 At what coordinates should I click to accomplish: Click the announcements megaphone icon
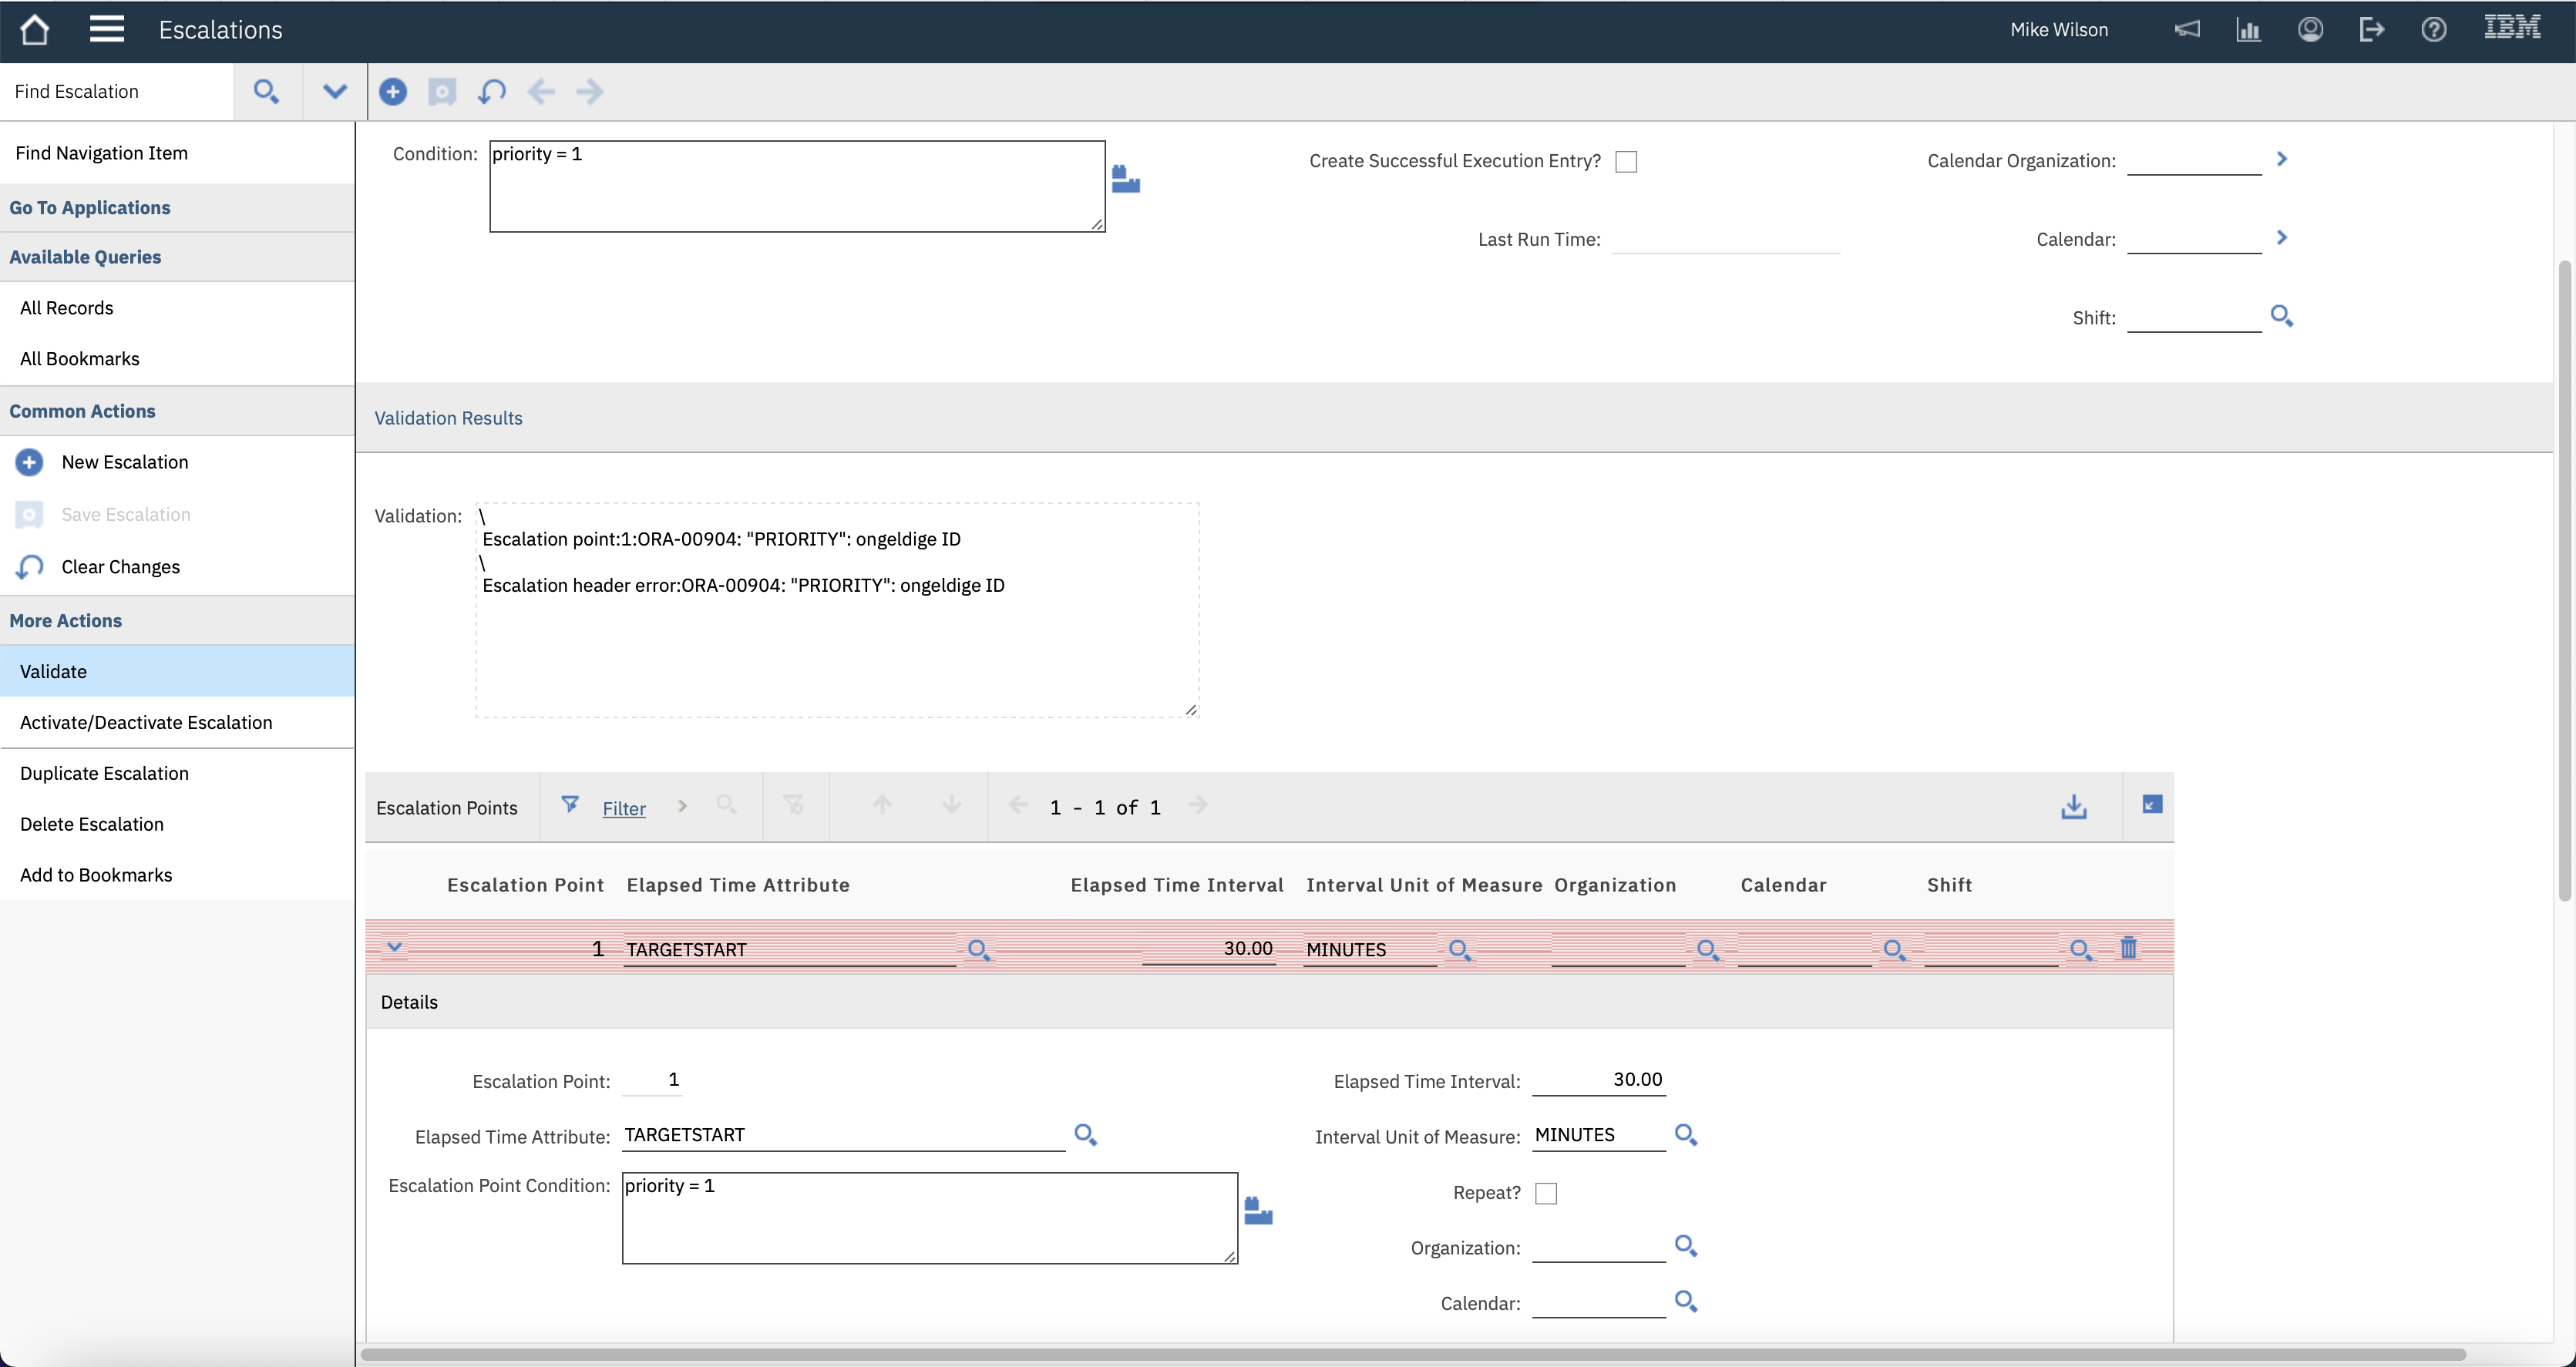tap(2188, 29)
